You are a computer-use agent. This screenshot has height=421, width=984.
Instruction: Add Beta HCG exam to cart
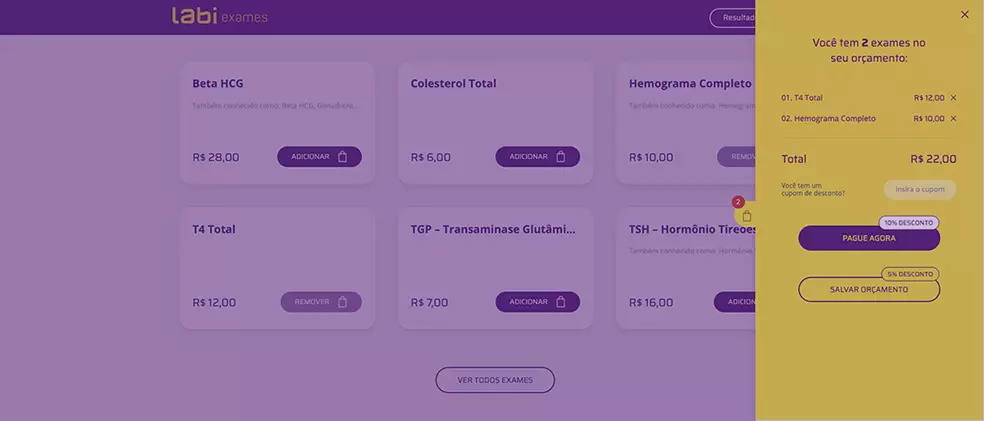(x=319, y=157)
